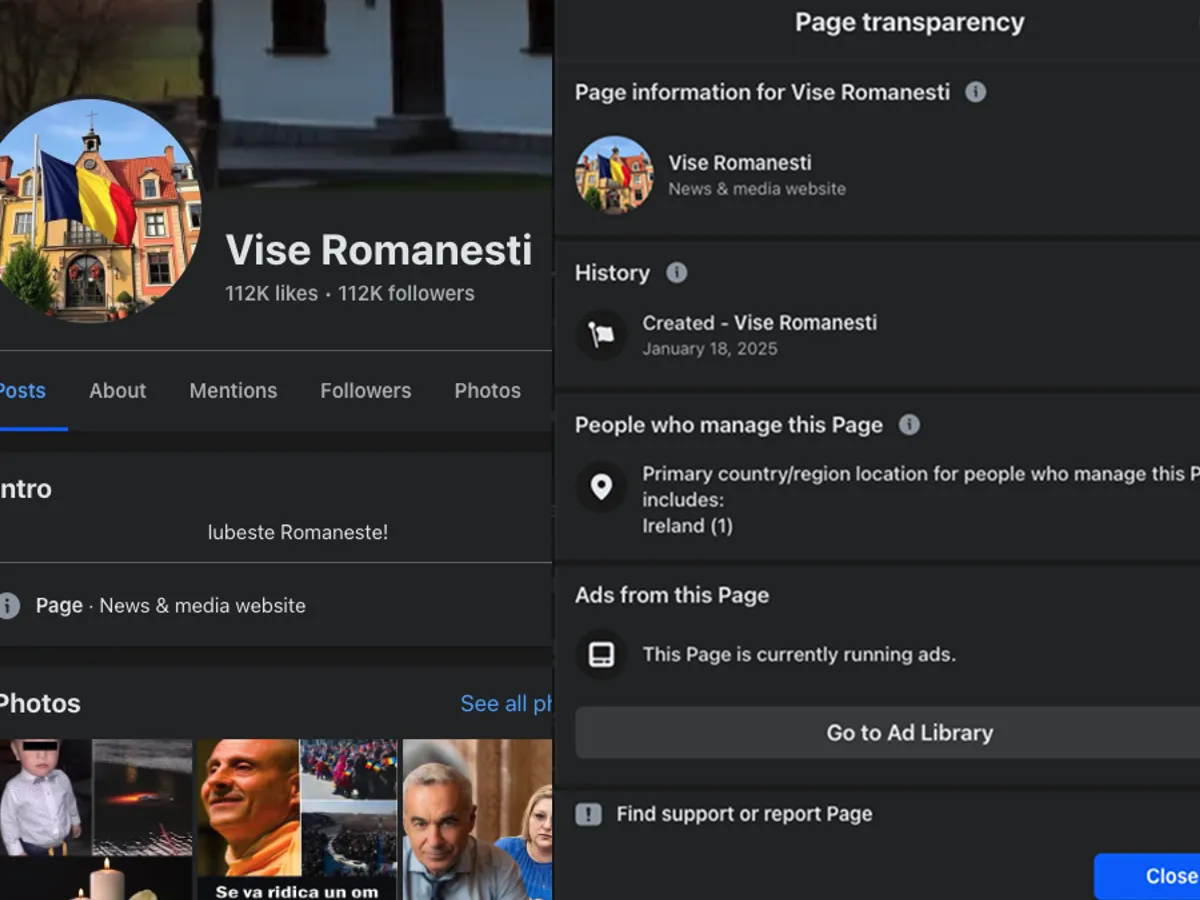Click Find support or report Page
The width and height of the screenshot is (1200, 900).
[744, 814]
